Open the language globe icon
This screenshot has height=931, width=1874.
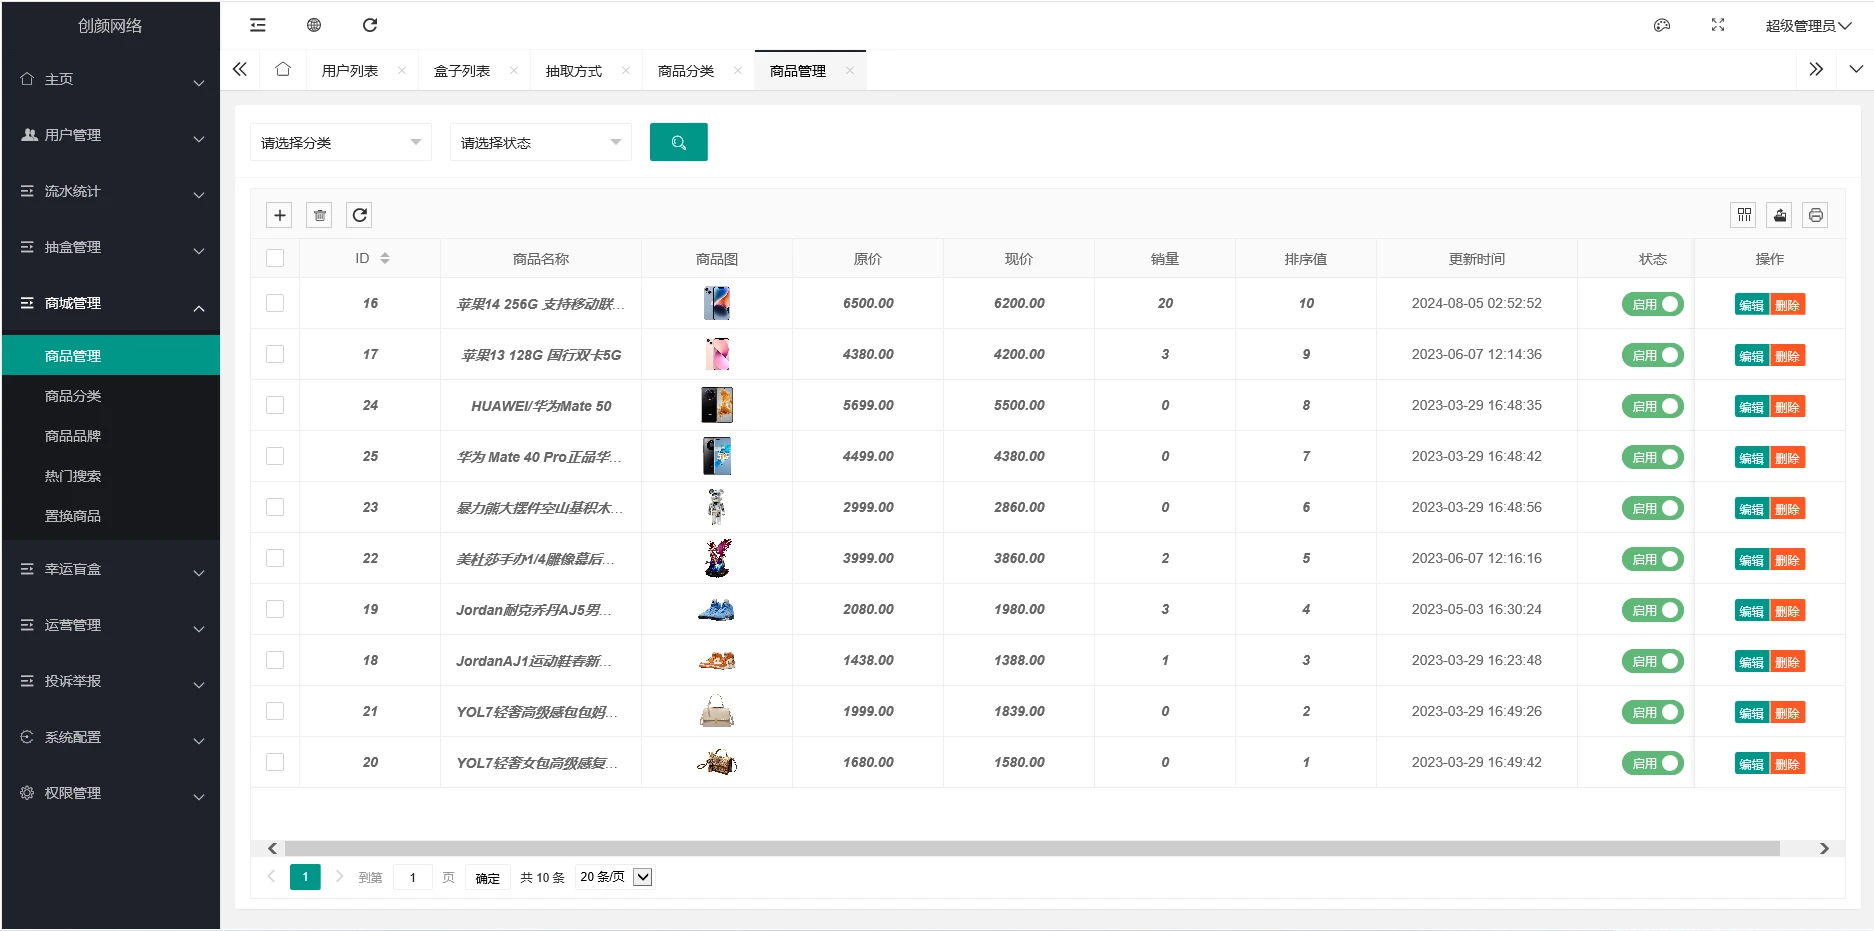[313, 24]
